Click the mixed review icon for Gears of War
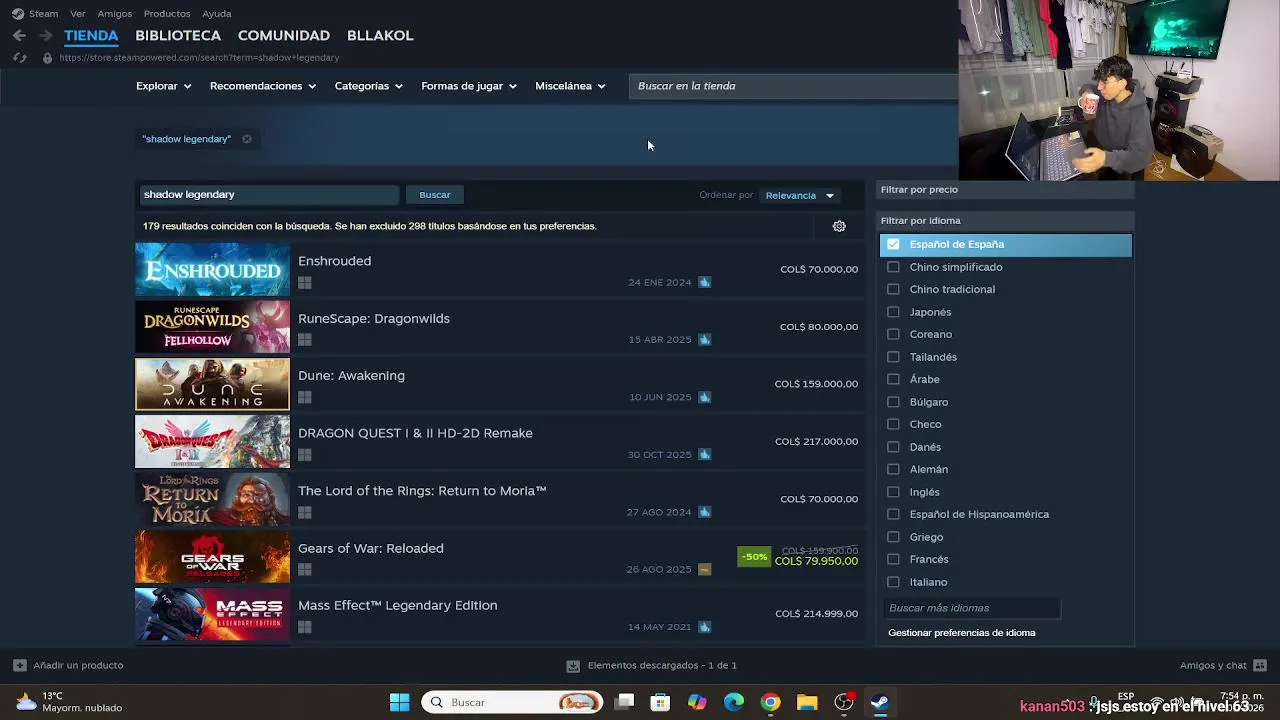The image size is (1280, 720). click(704, 569)
